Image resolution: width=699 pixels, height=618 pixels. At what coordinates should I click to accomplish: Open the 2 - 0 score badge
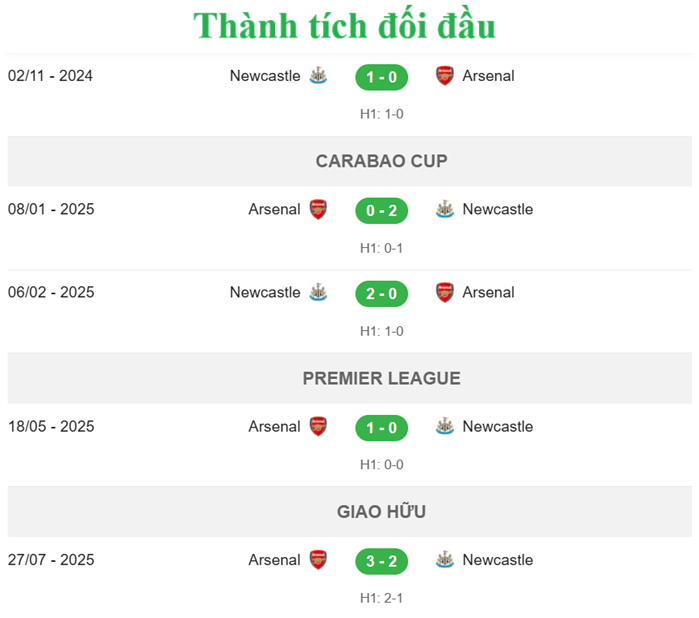pos(381,294)
